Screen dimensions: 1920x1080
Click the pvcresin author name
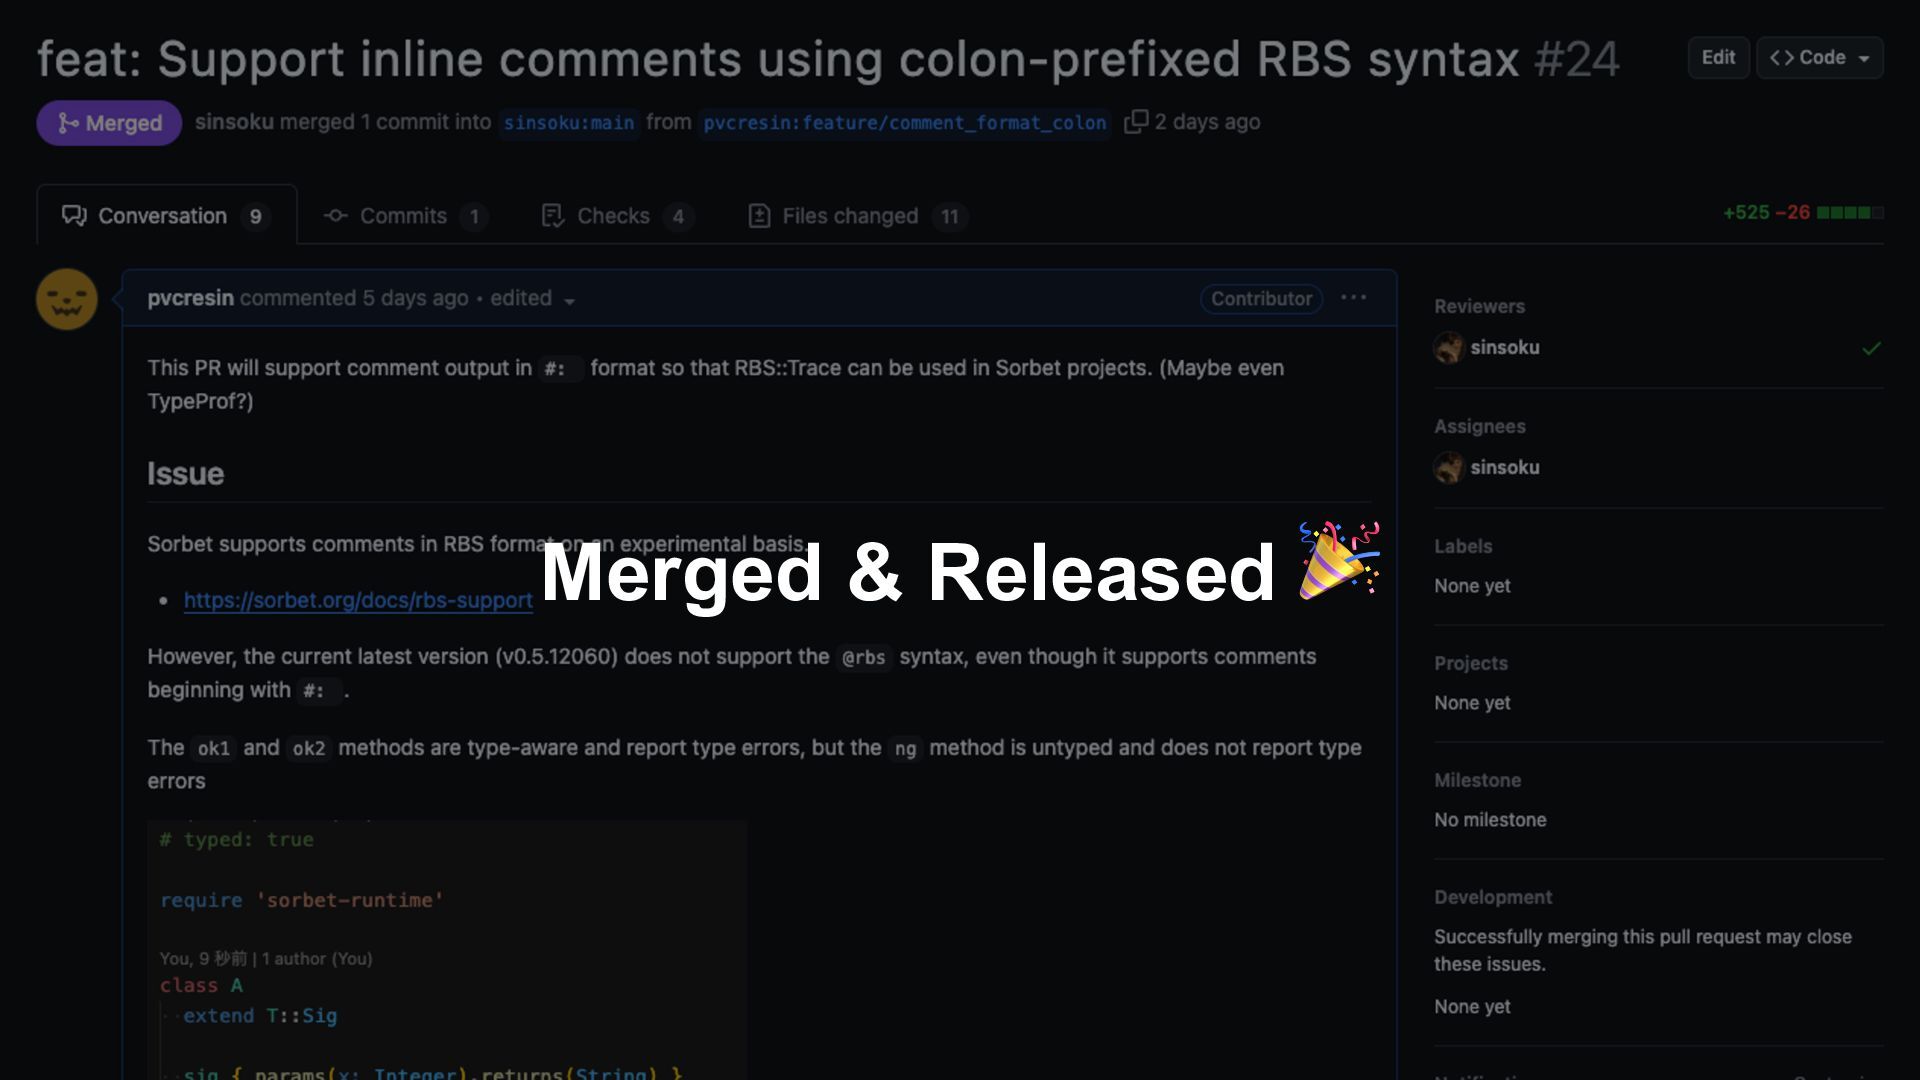(190, 298)
